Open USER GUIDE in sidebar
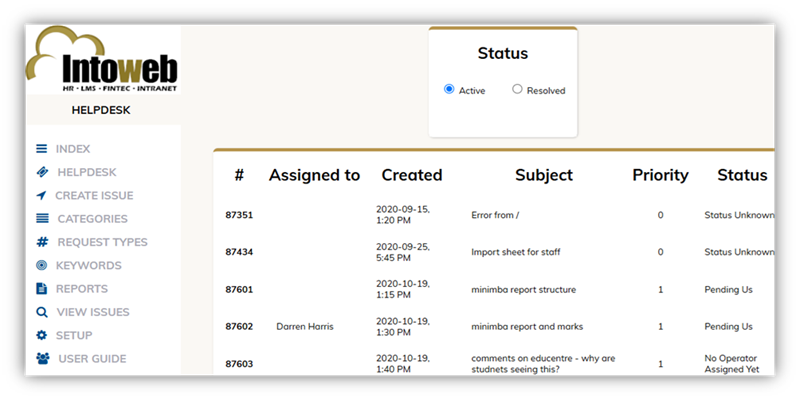This screenshot has width=800, height=400. (x=92, y=359)
